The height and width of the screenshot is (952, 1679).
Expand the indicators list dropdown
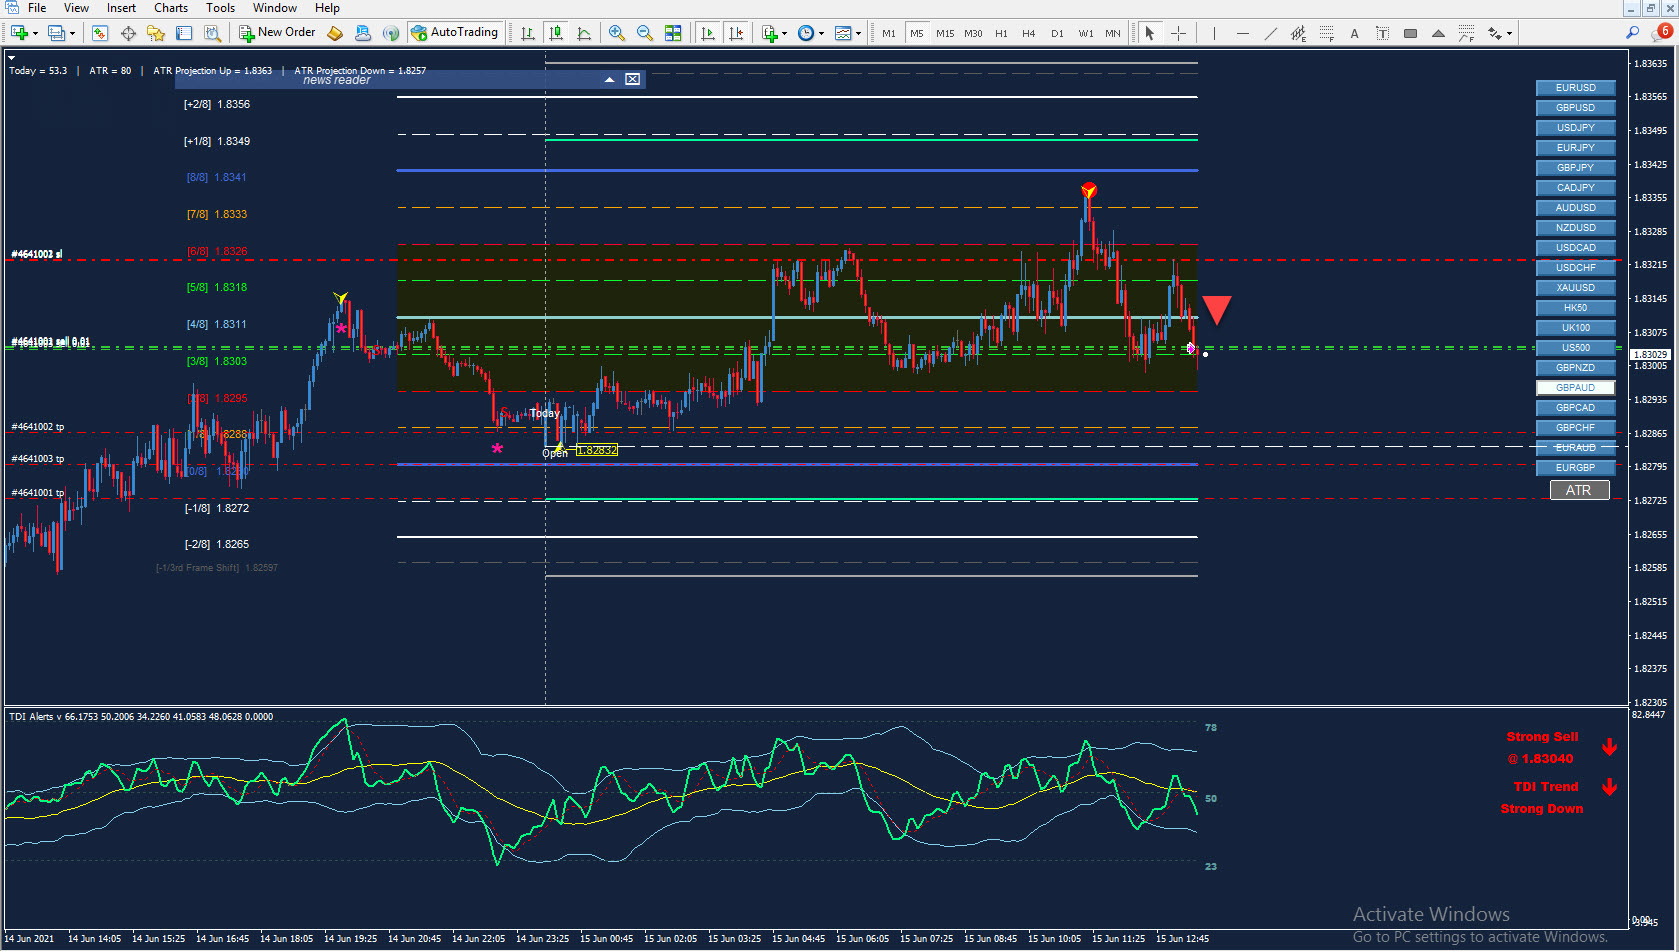point(785,33)
